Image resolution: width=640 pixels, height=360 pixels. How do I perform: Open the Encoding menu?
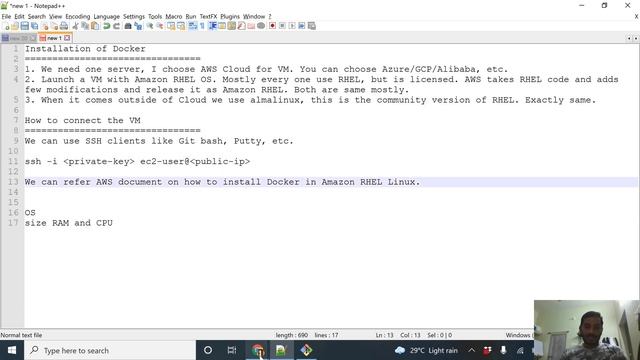[78, 16]
